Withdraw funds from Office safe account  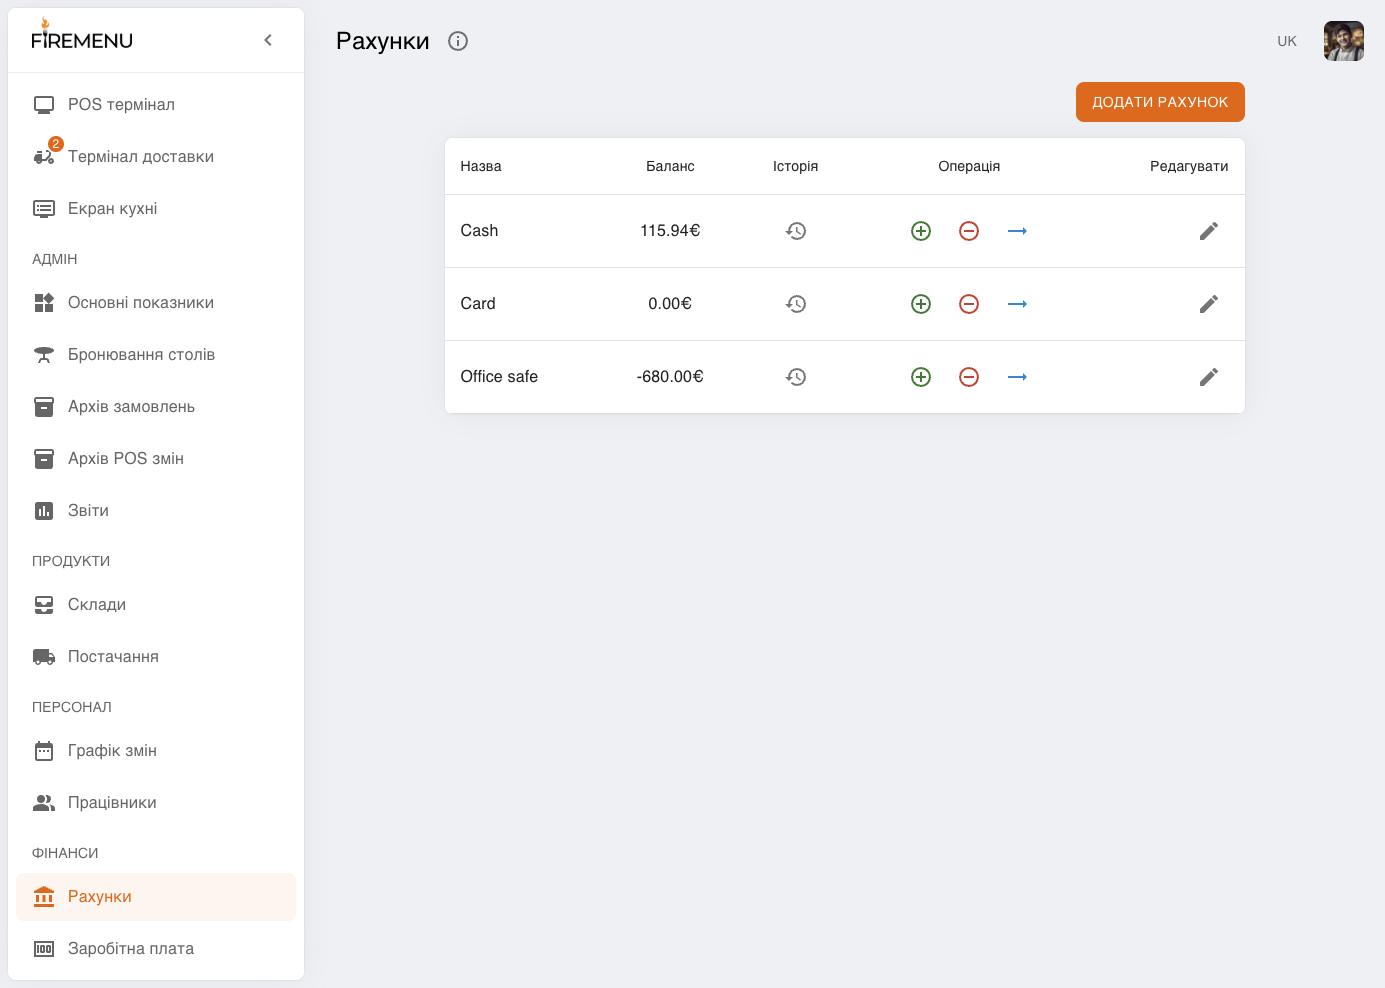click(969, 377)
